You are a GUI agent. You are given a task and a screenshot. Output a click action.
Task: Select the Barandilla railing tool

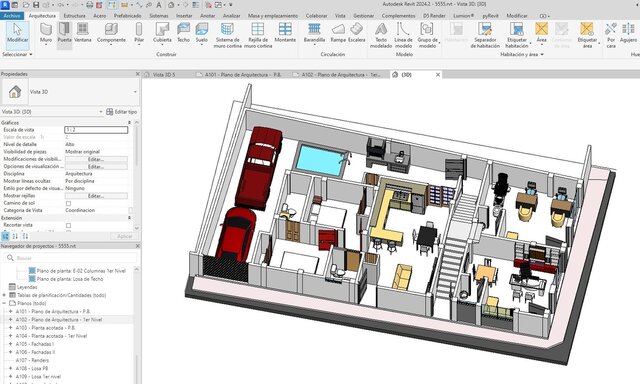pyautogui.click(x=314, y=33)
